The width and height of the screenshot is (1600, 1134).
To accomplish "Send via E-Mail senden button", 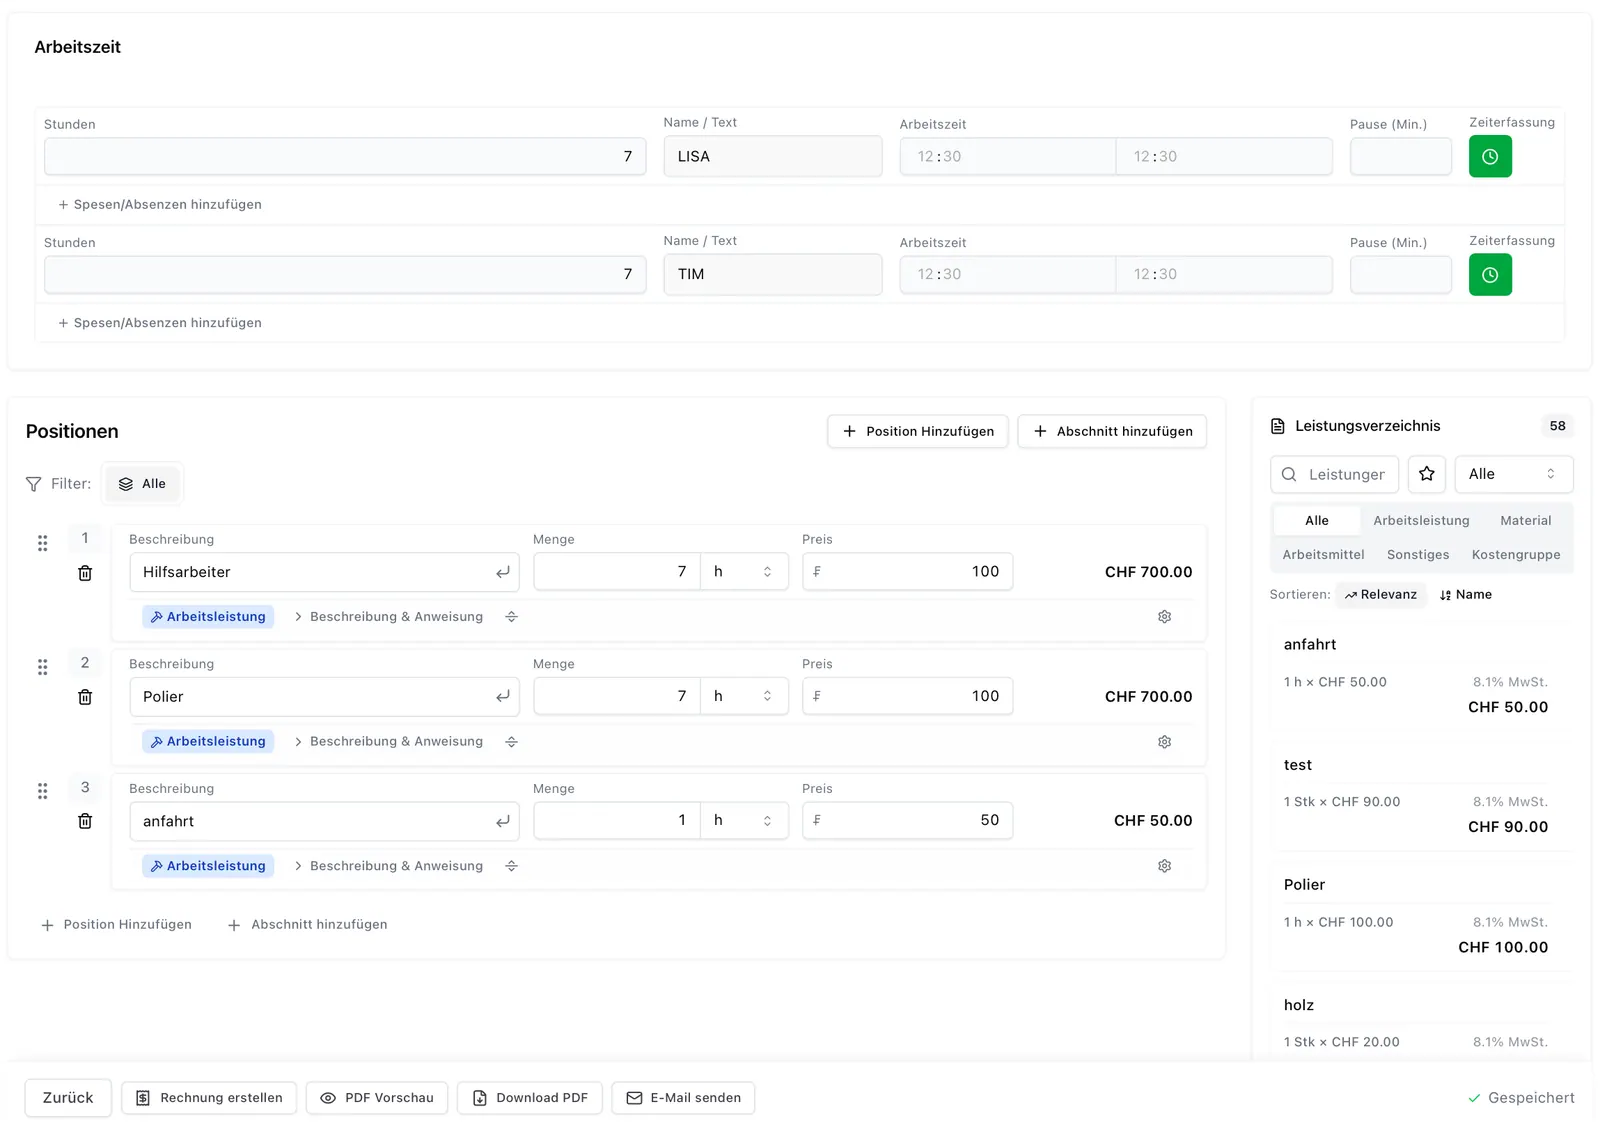I will tap(683, 1098).
